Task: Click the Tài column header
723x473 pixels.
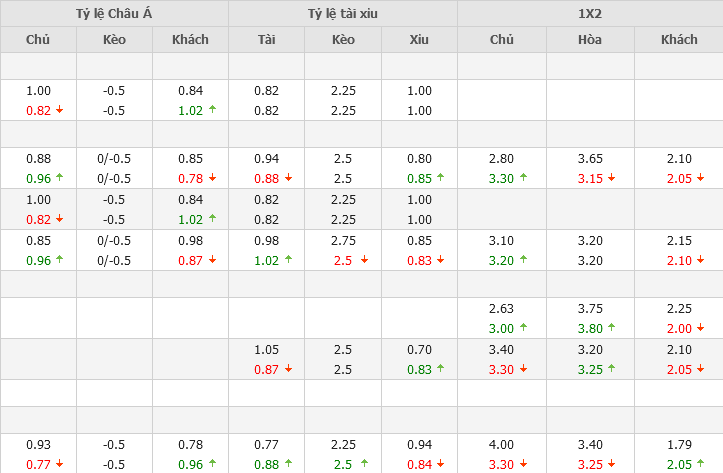Action: (266, 40)
